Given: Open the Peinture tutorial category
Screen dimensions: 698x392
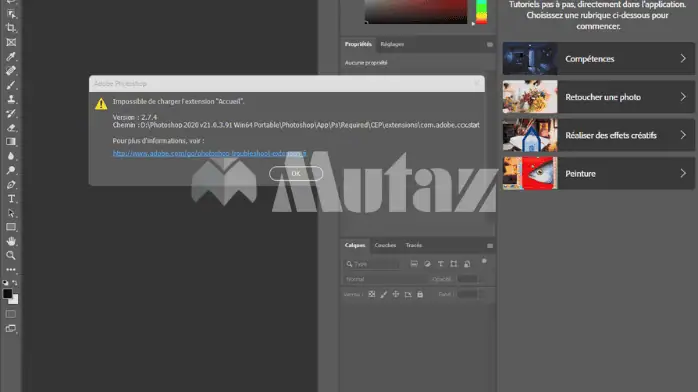Looking at the screenshot, I should [598, 173].
